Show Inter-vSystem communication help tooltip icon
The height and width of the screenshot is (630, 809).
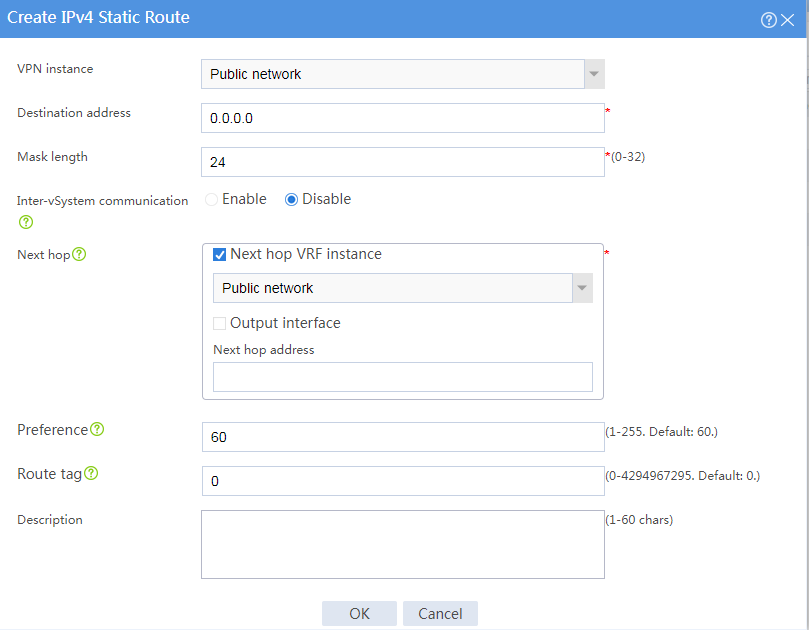pyautogui.click(x=26, y=222)
